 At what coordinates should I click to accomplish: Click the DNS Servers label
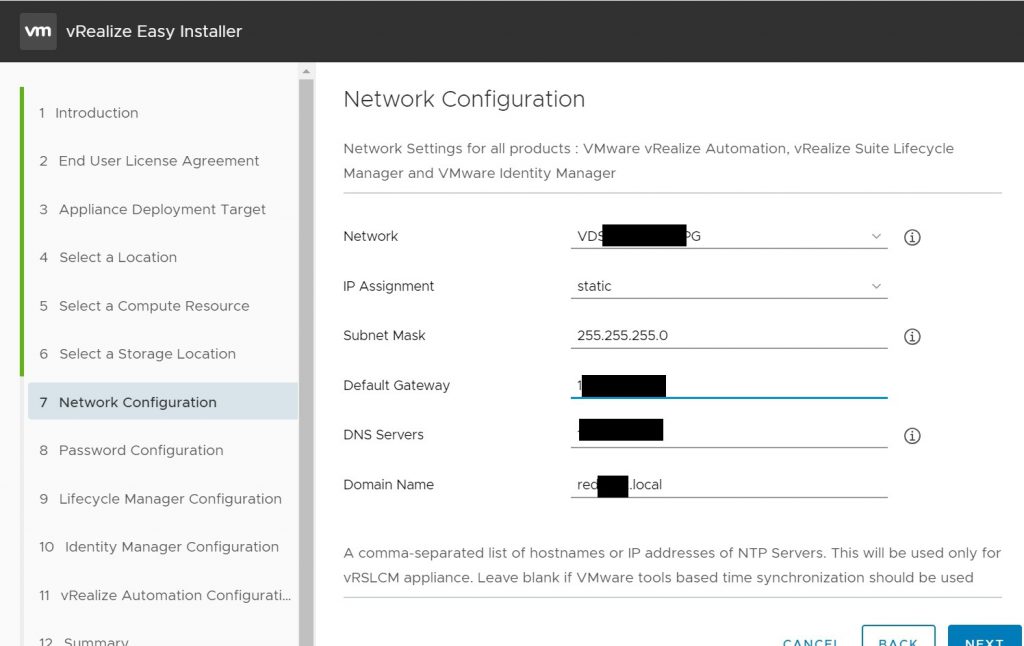click(x=383, y=435)
